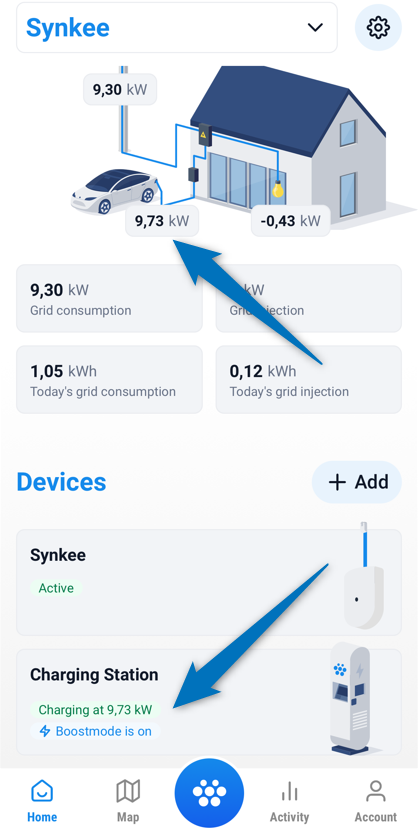Click the yellow light bulb icon

pos(277,189)
